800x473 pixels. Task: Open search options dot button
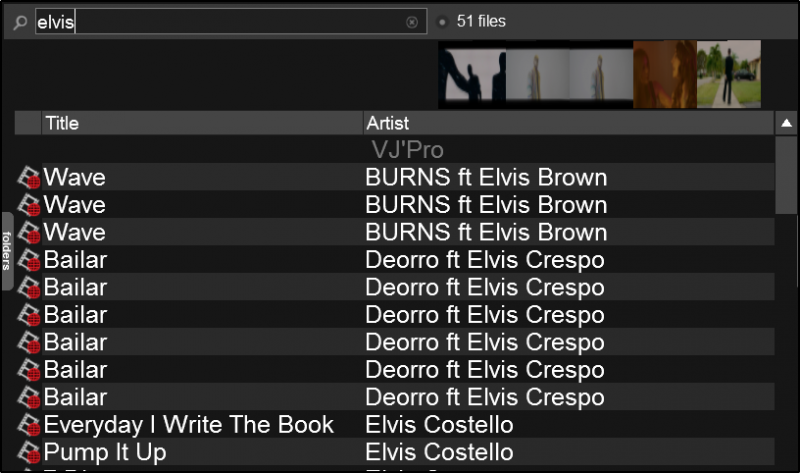point(442,22)
